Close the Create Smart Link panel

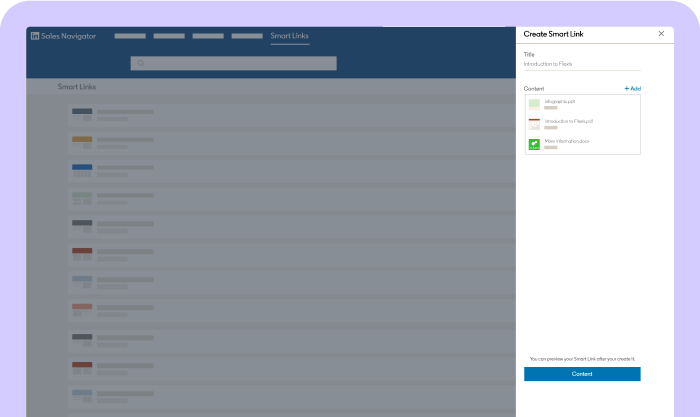[x=661, y=34]
